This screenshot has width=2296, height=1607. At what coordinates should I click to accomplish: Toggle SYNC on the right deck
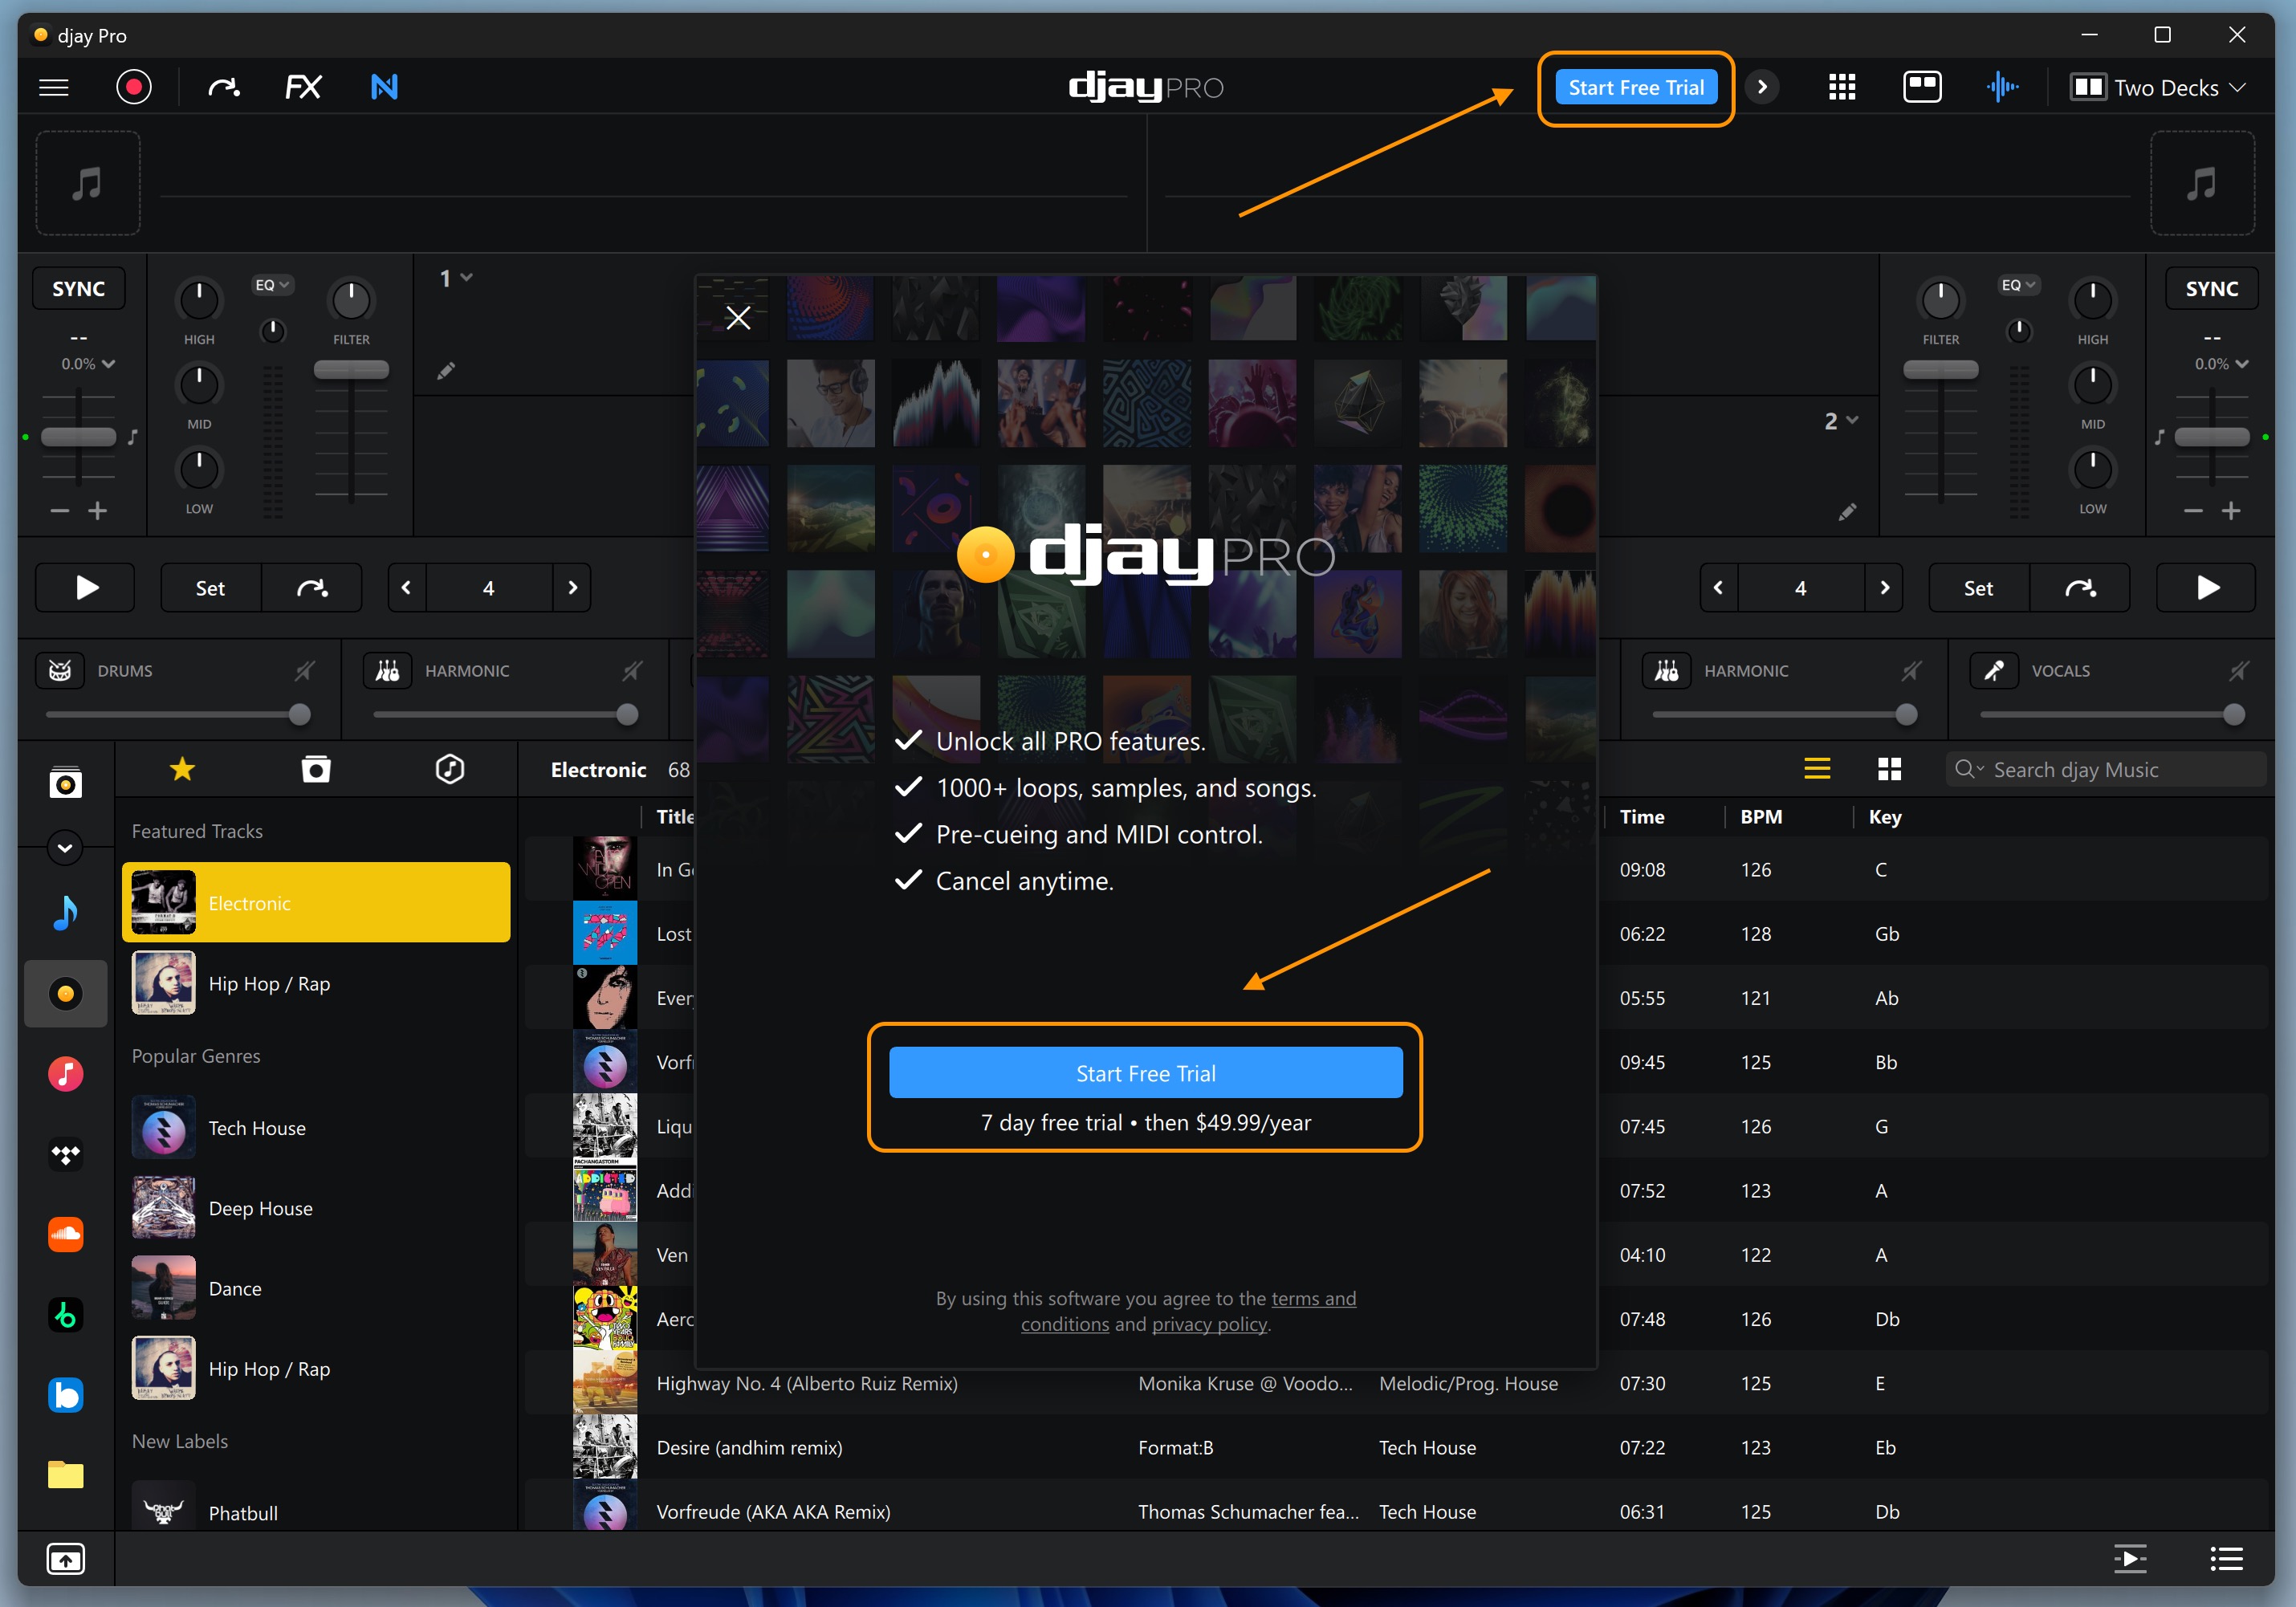pyautogui.click(x=2211, y=289)
